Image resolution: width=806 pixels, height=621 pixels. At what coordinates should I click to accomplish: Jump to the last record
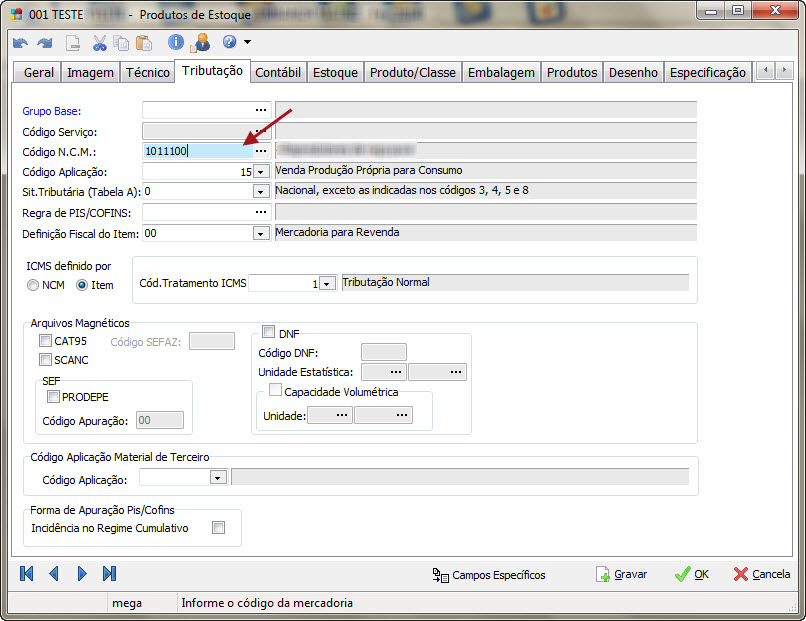(109, 574)
